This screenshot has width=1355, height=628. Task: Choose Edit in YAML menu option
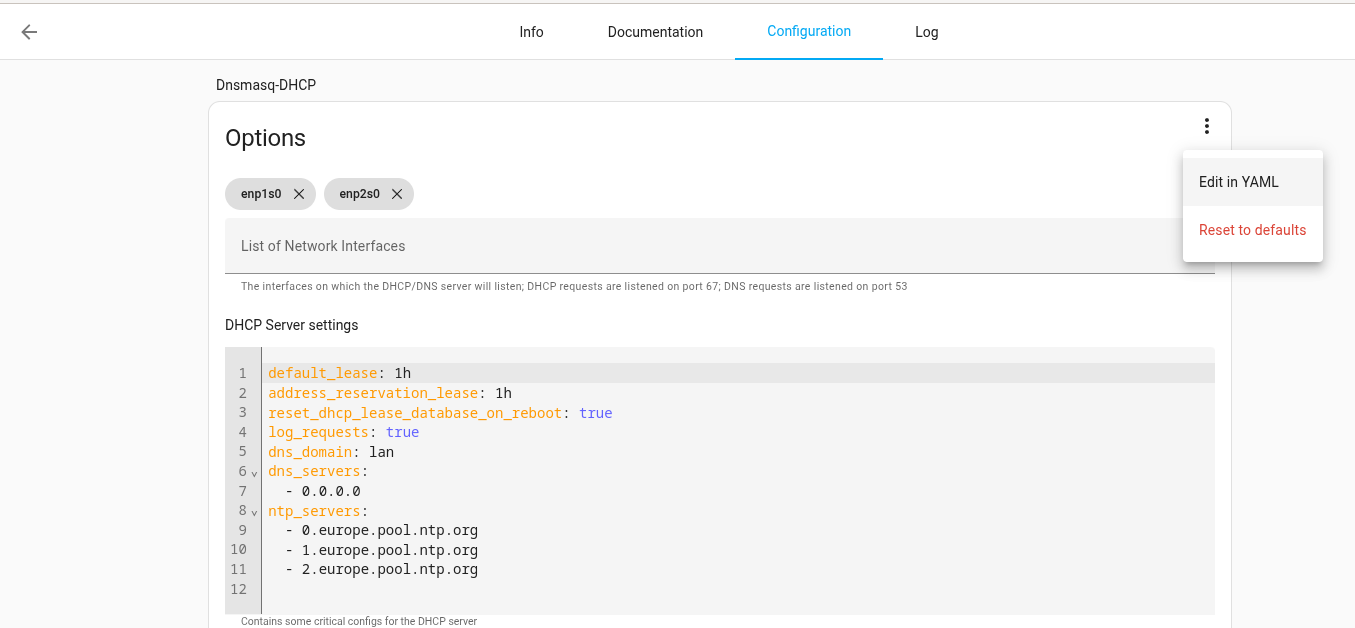[1238, 182]
